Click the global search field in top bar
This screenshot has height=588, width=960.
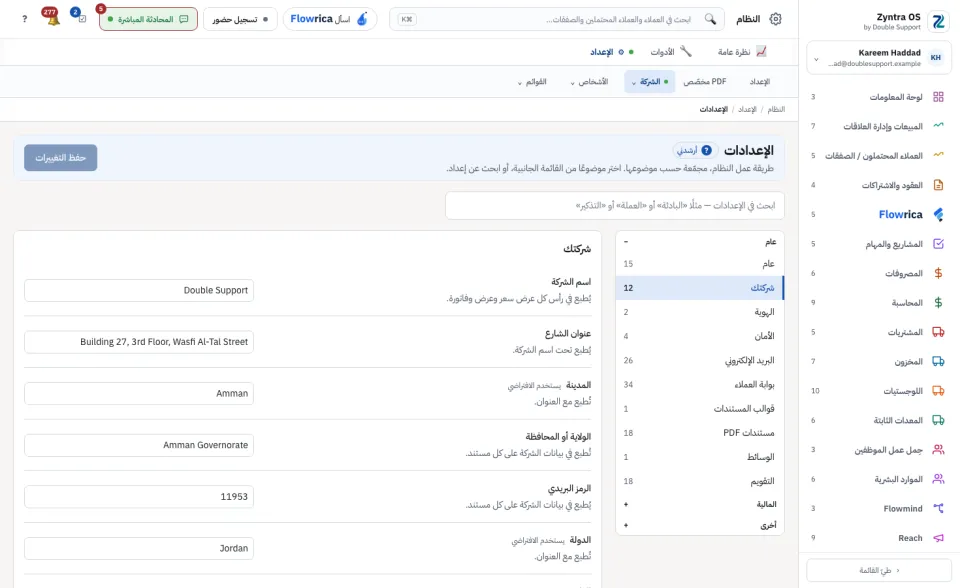(x=557, y=19)
